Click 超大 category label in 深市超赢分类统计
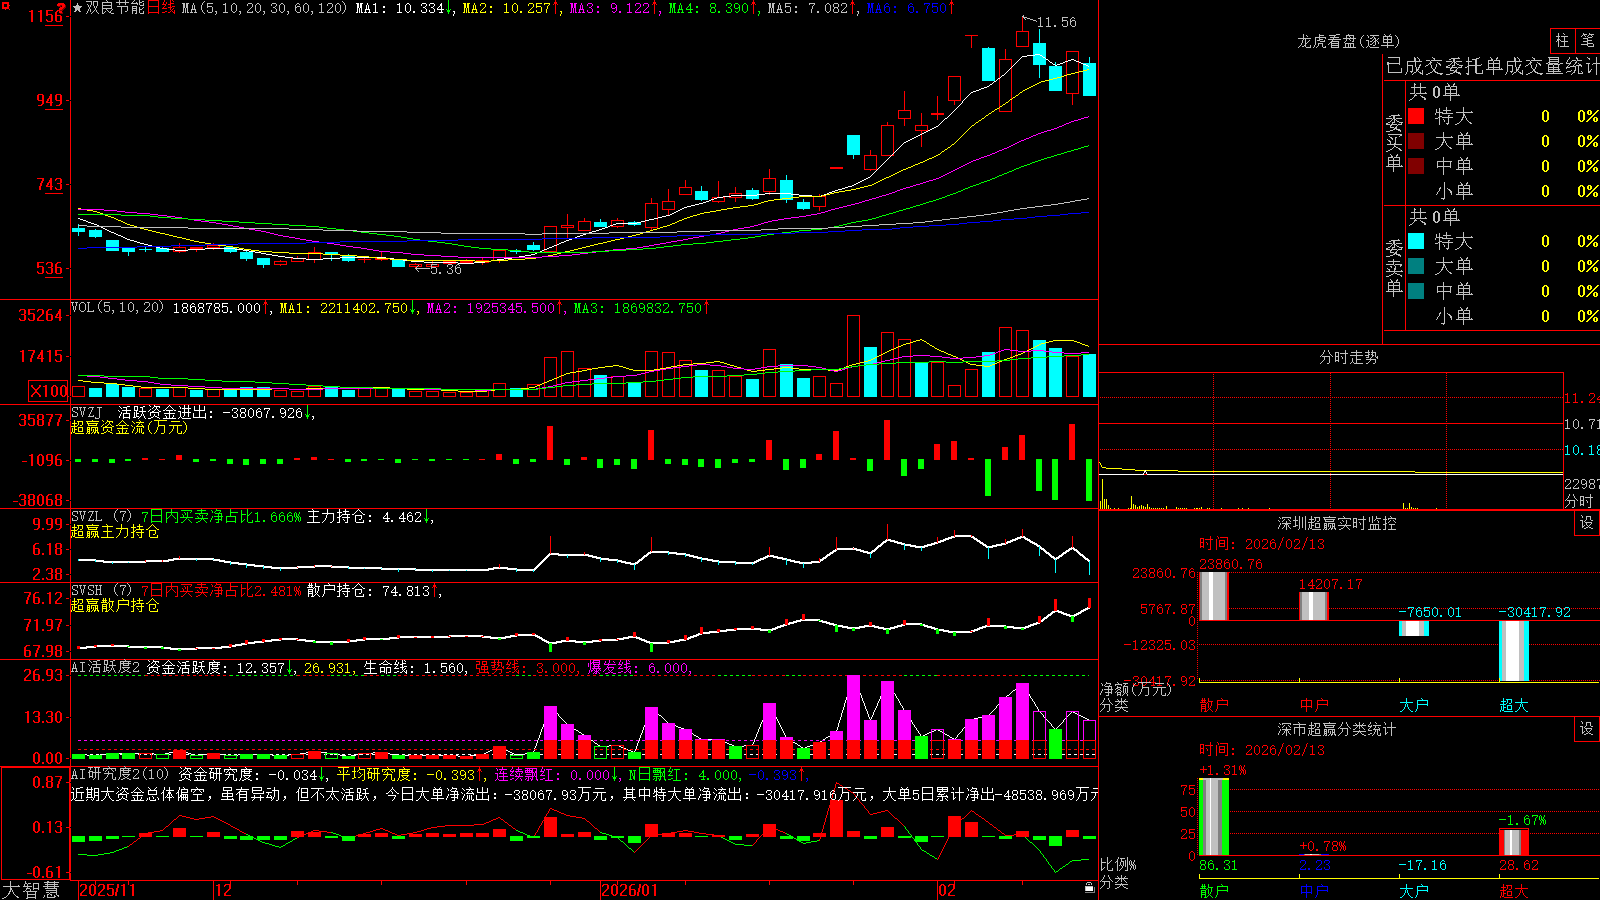The height and width of the screenshot is (900, 1600). pyautogui.click(x=1513, y=890)
